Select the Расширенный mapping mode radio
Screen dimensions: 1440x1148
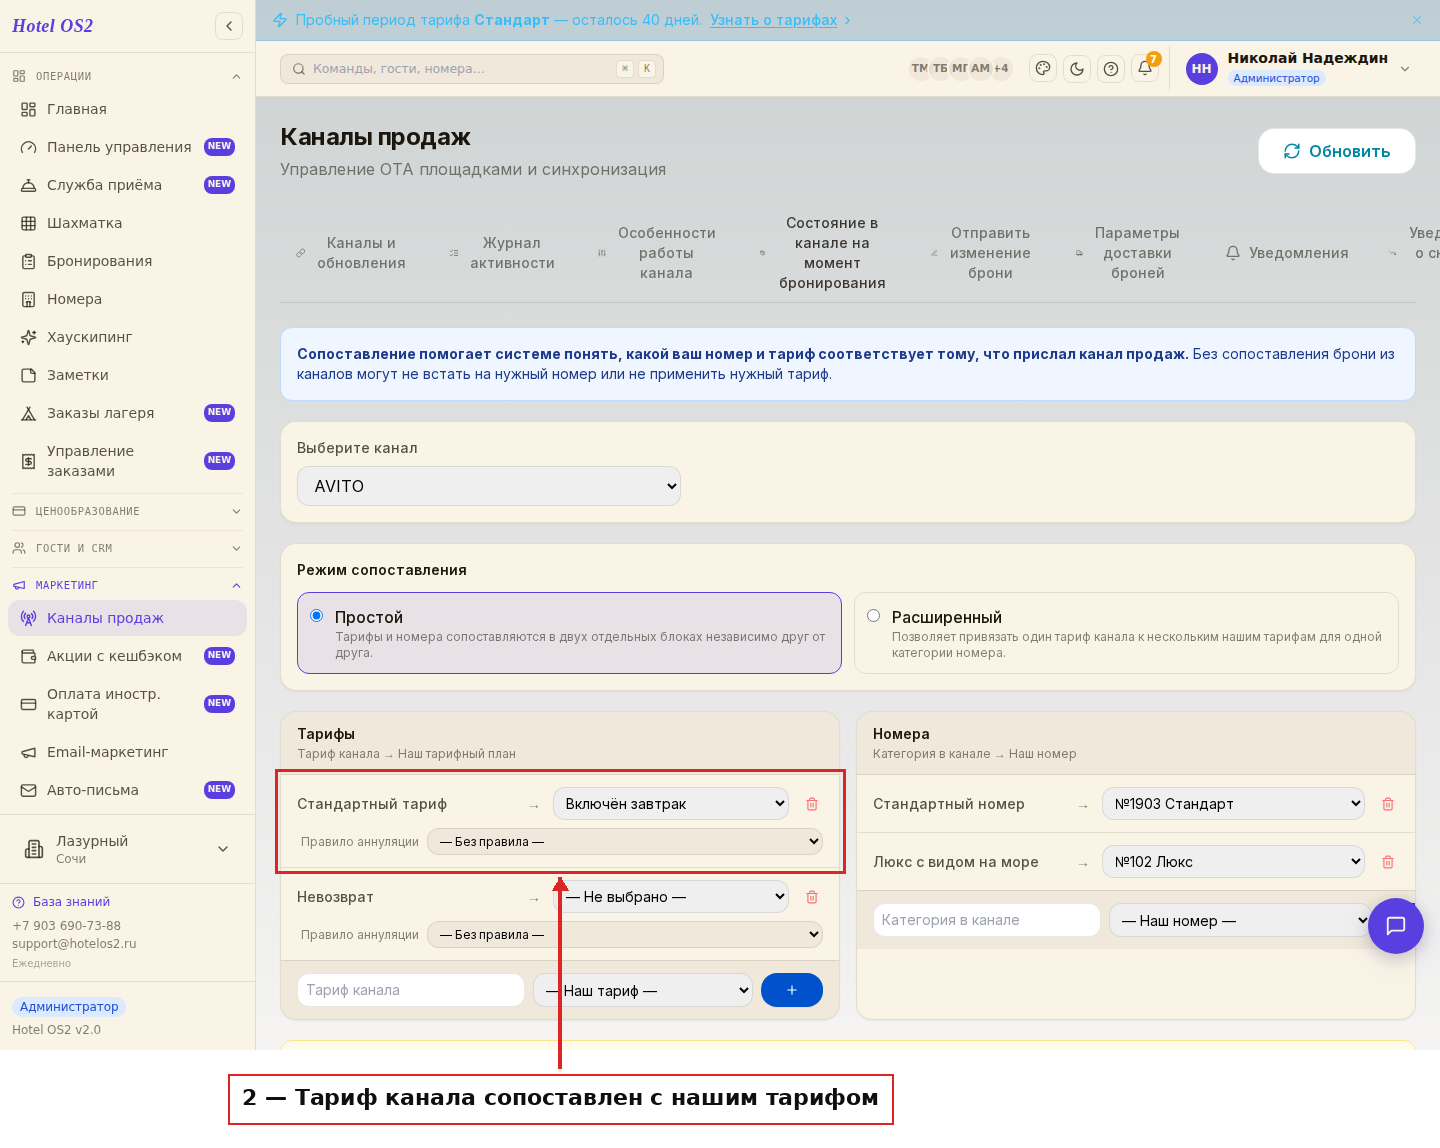pos(874,616)
